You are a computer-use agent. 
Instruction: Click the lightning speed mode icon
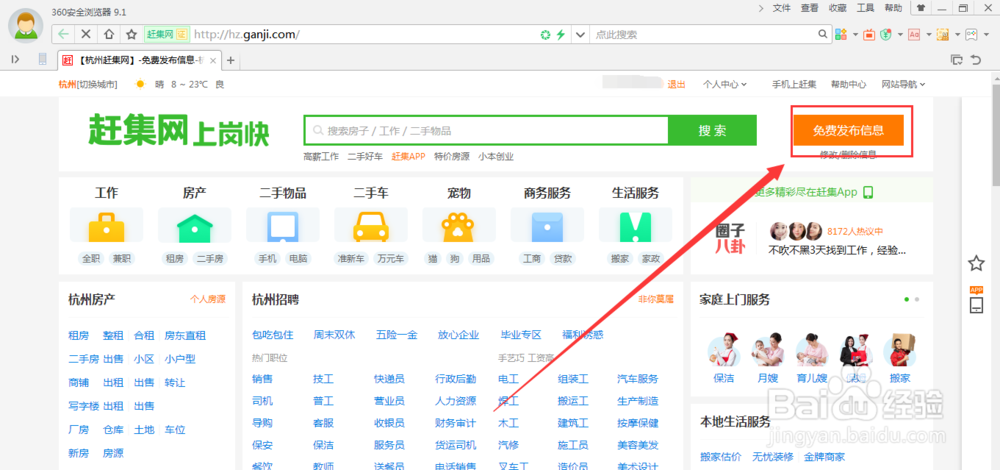click(561, 34)
